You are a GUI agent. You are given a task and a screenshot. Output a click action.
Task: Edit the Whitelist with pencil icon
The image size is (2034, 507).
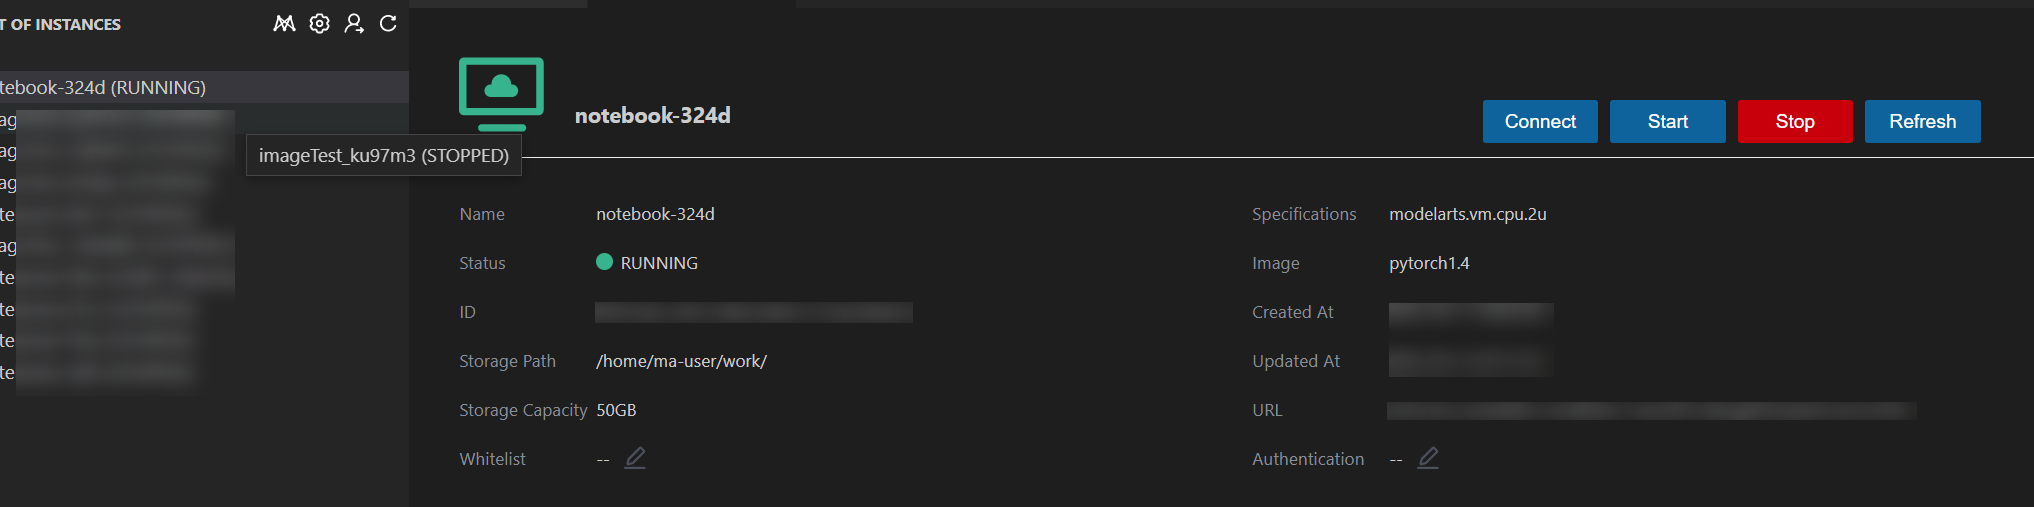[x=635, y=458]
